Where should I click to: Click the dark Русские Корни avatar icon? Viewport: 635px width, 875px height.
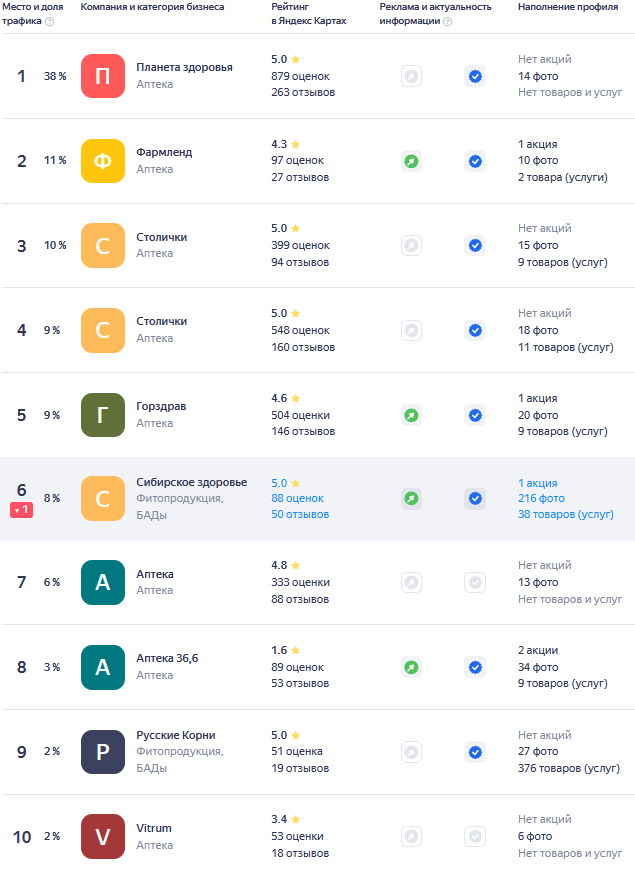pos(103,752)
